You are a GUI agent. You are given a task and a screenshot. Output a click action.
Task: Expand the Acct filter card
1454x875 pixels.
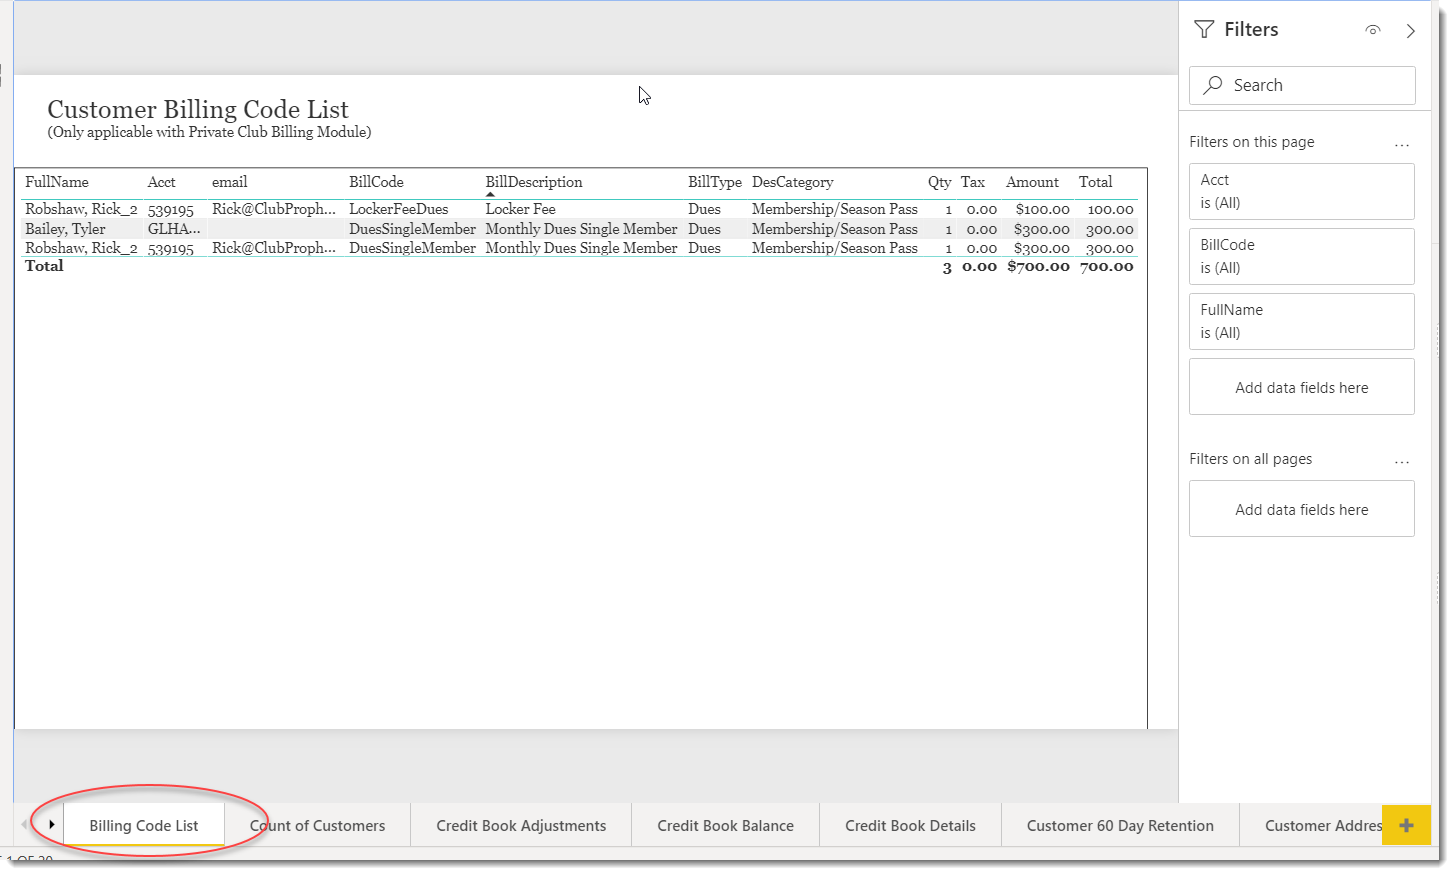click(x=1301, y=191)
